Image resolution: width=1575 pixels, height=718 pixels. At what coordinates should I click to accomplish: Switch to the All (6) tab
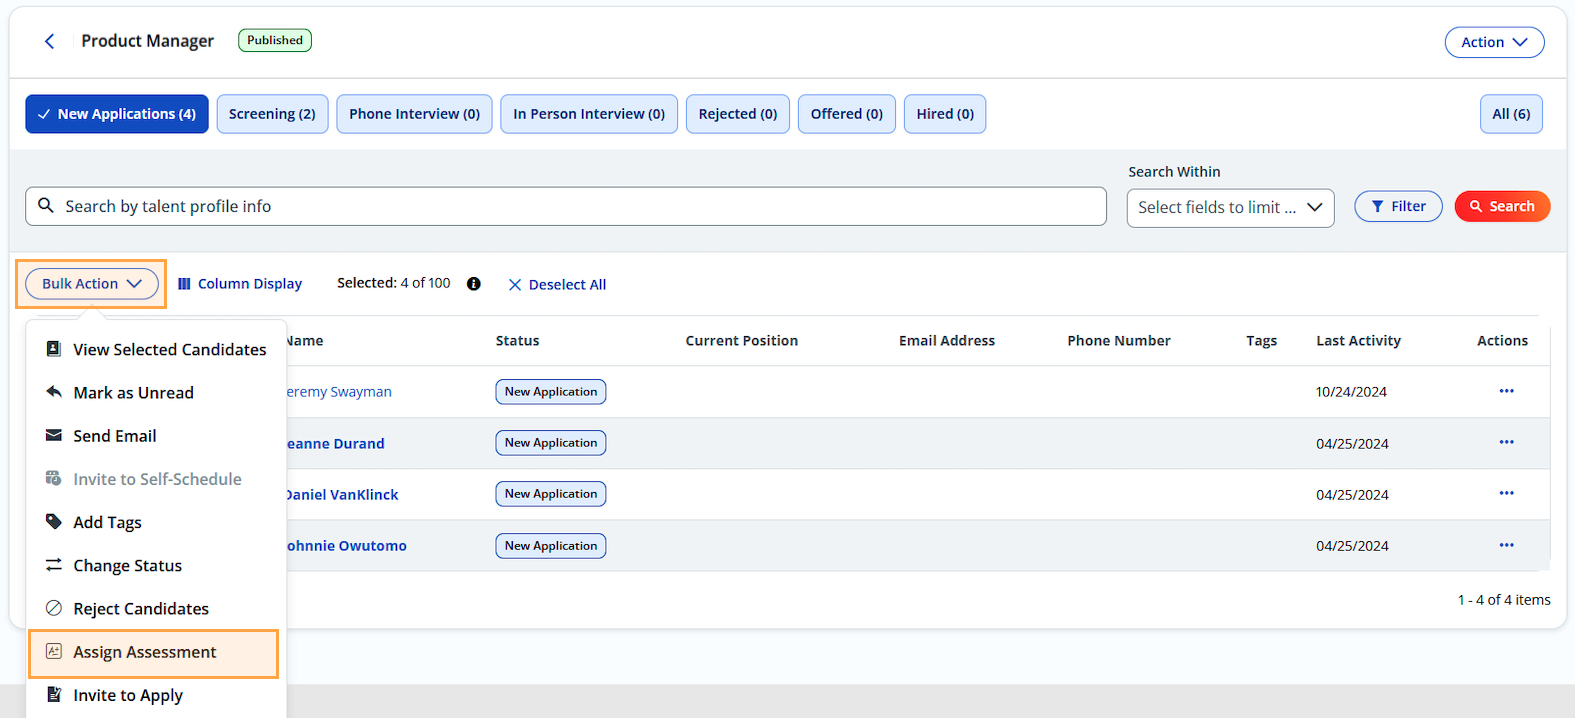[x=1510, y=114]
